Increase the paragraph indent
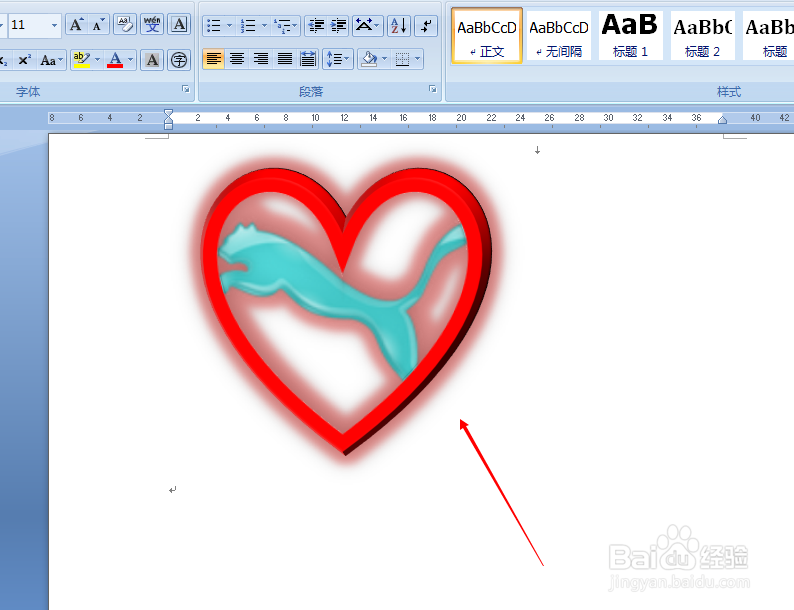Viewport: 794px width, 610px height. pyautogui.click(x=338, y=25)
